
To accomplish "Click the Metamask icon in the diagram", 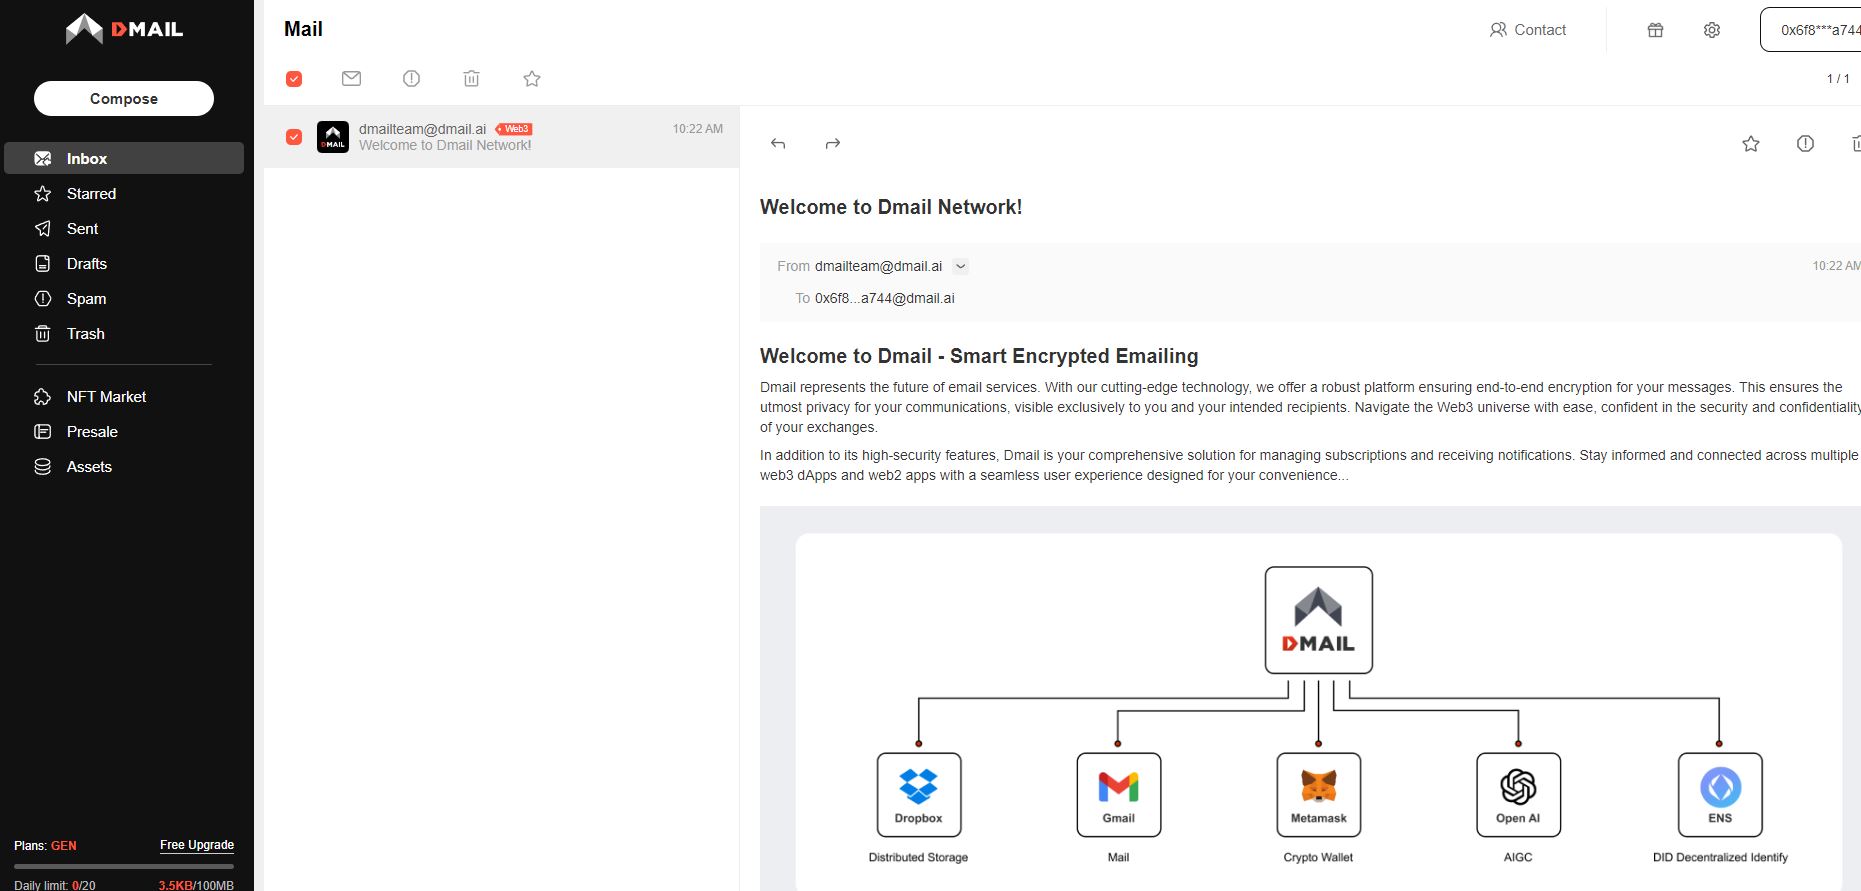I will tap(1319, 795).
